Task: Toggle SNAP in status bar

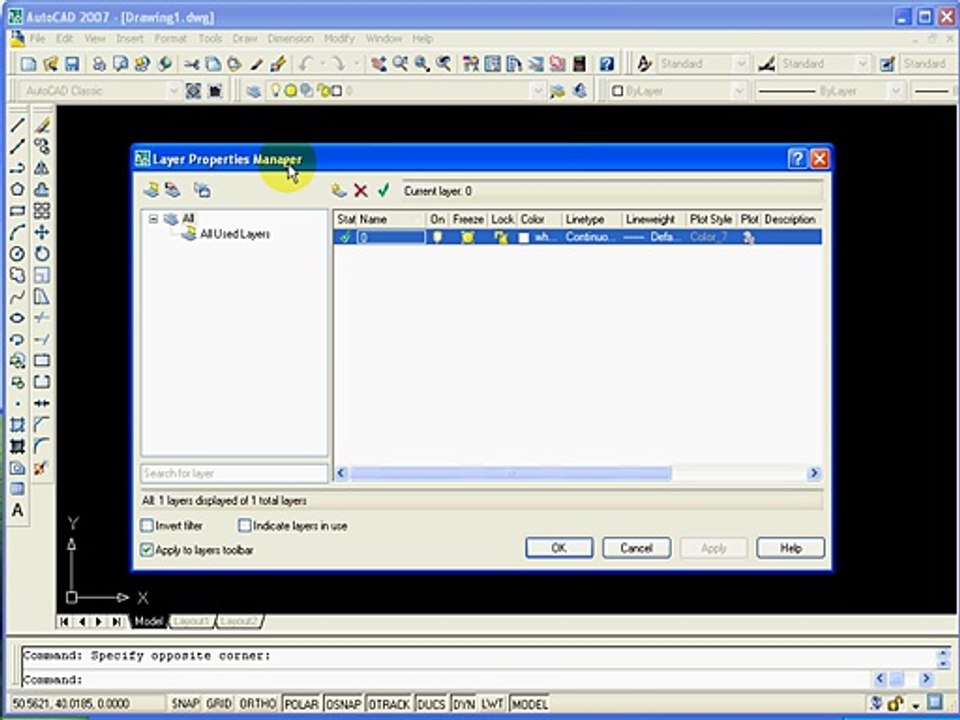Action: (185, 703)
